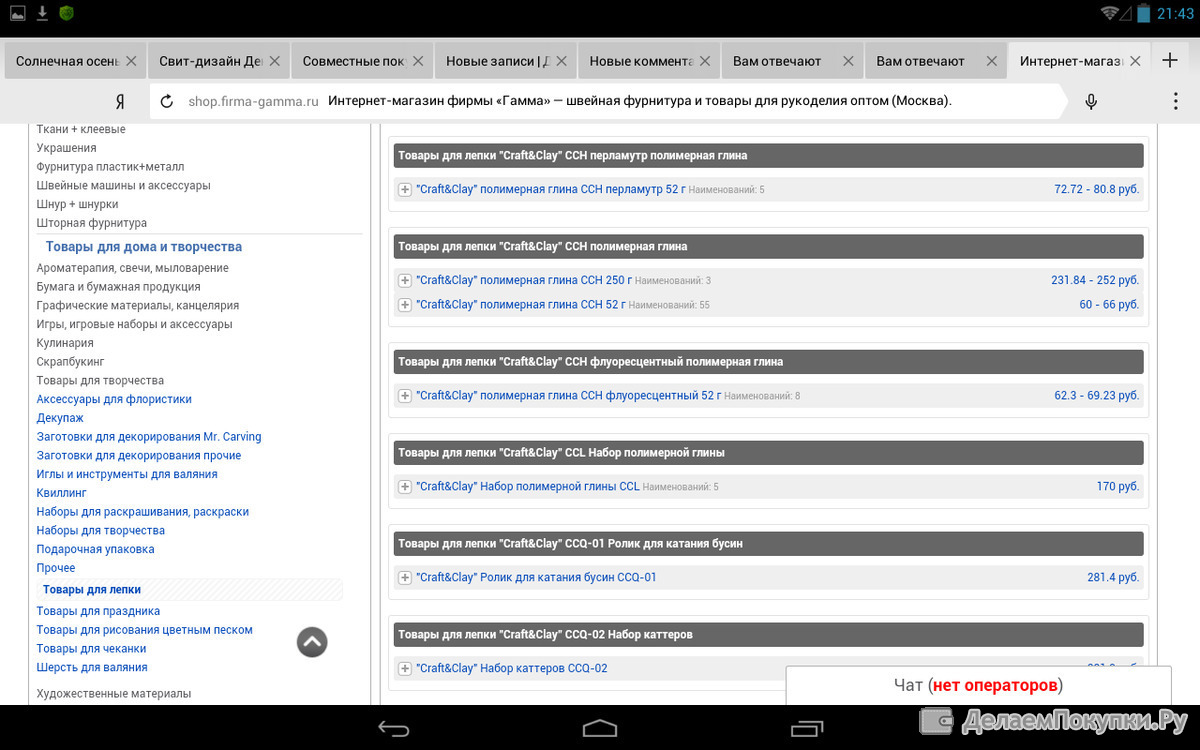The image size is (1200, 750).
Task: Open the "Прочее" category link
Action: coord(56,568)
